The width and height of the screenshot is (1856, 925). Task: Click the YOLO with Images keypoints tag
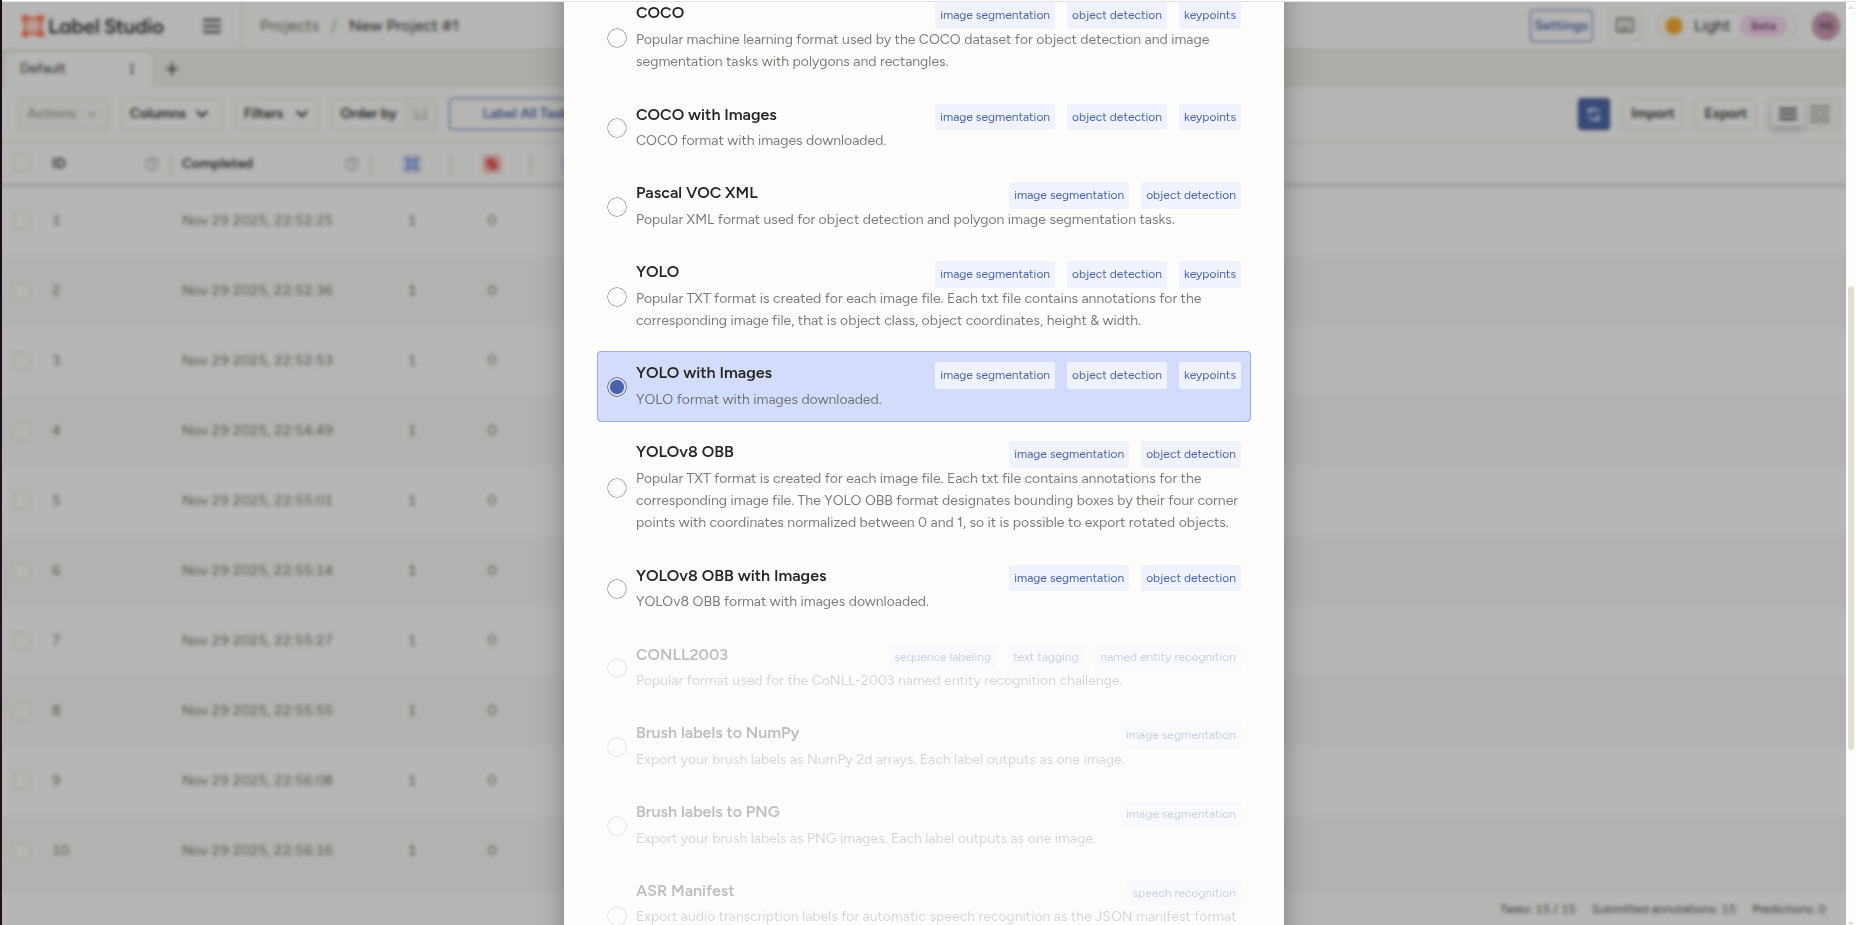(1210, 375)
